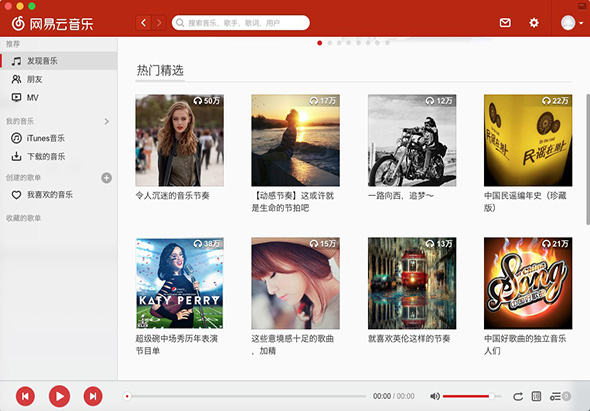Viewport: 590px width, 411px height.
Task: Click the download tray icon
Action: point(16,156)
